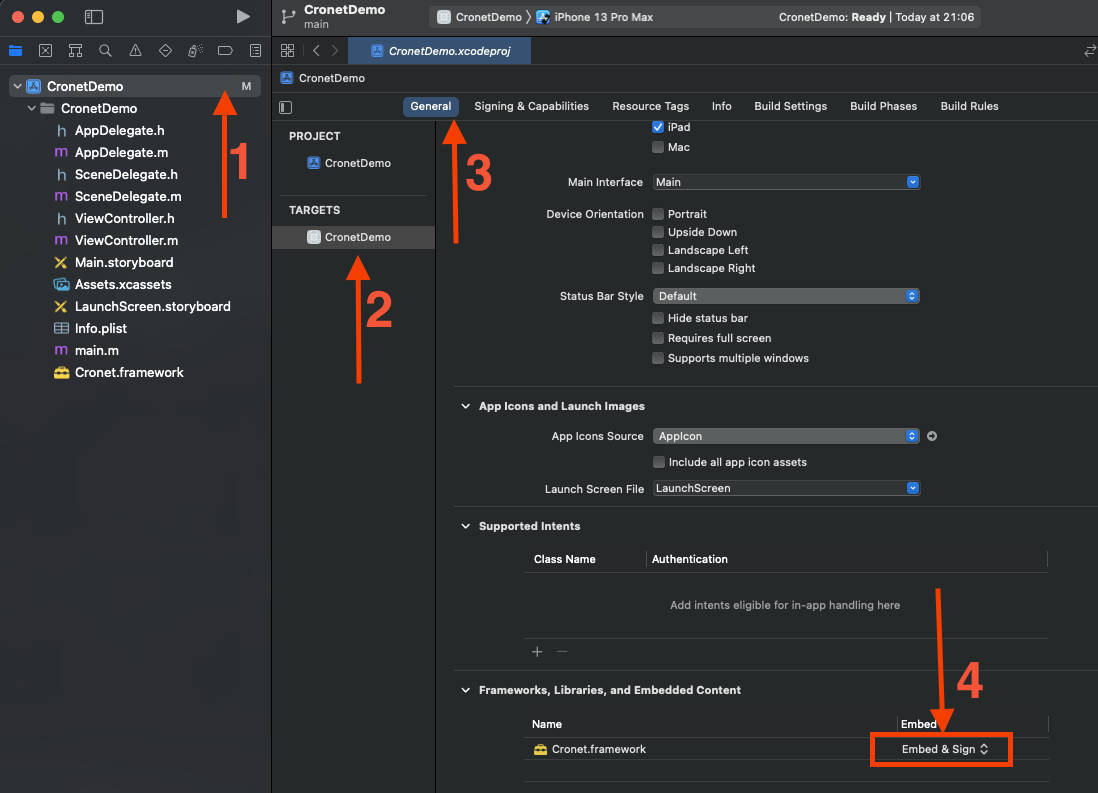The image size is (1098, 793).
Task: Switch to General tab
Action: [431, 106]
